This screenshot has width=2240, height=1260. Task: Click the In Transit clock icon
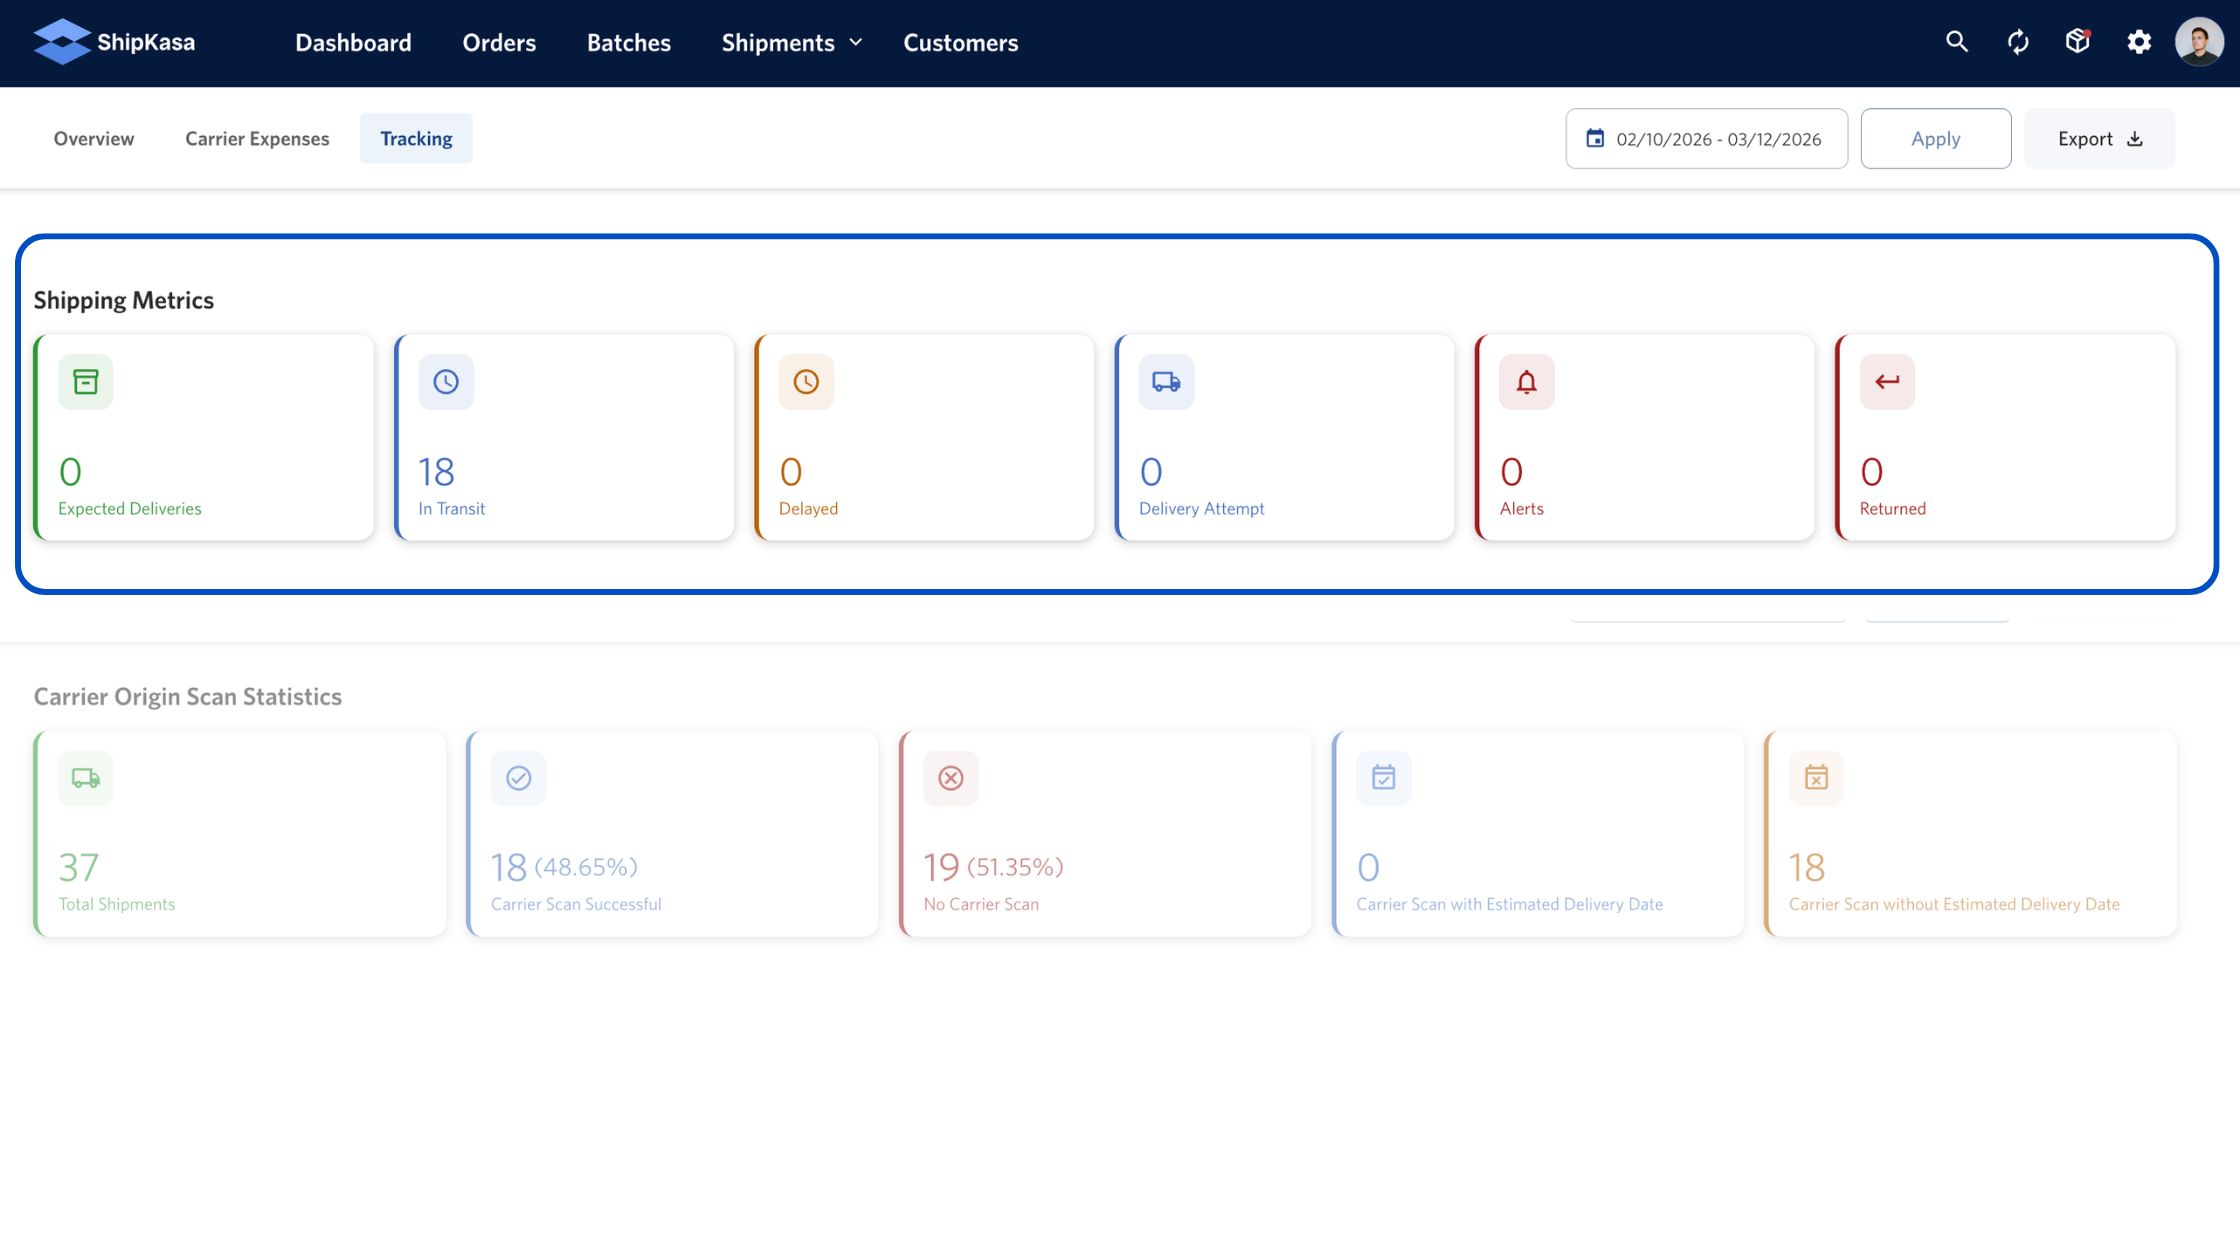[446, 382]
